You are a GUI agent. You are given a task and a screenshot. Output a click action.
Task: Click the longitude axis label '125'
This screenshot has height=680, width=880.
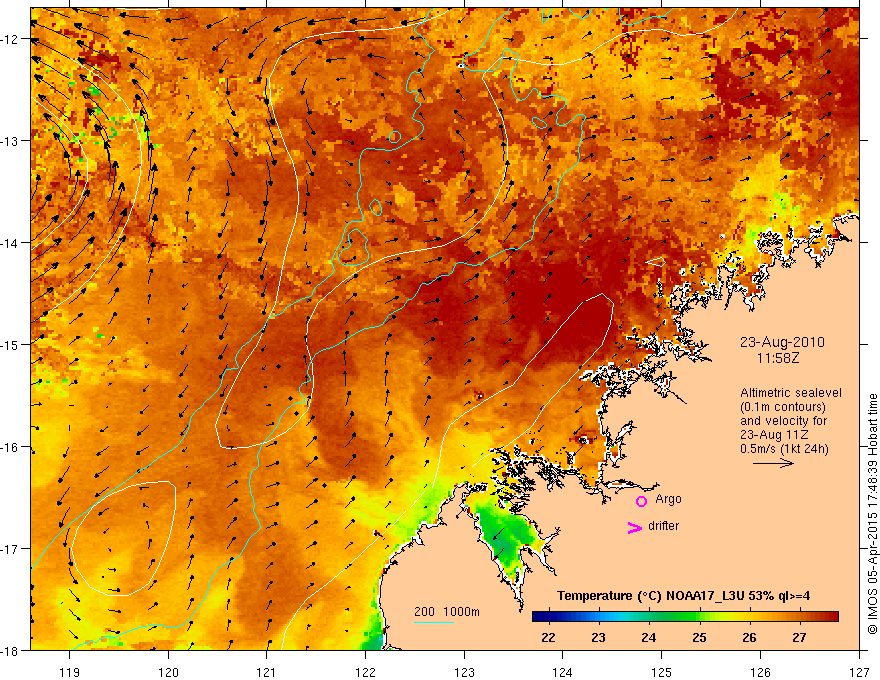click(662, 672)
